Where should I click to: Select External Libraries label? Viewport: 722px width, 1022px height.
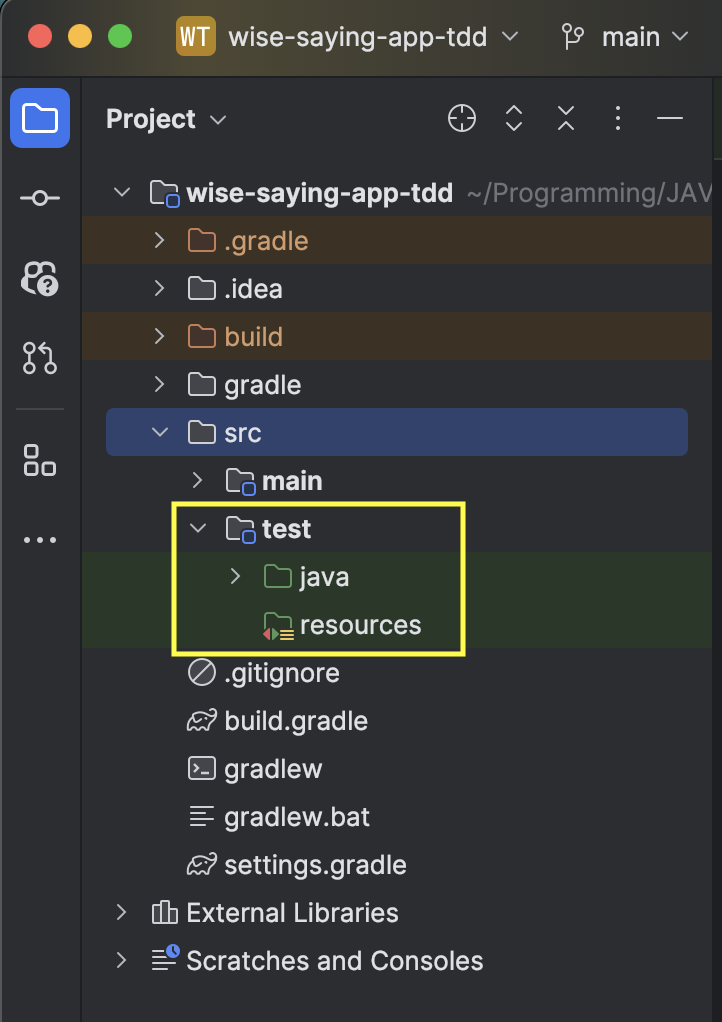[292, 912]
